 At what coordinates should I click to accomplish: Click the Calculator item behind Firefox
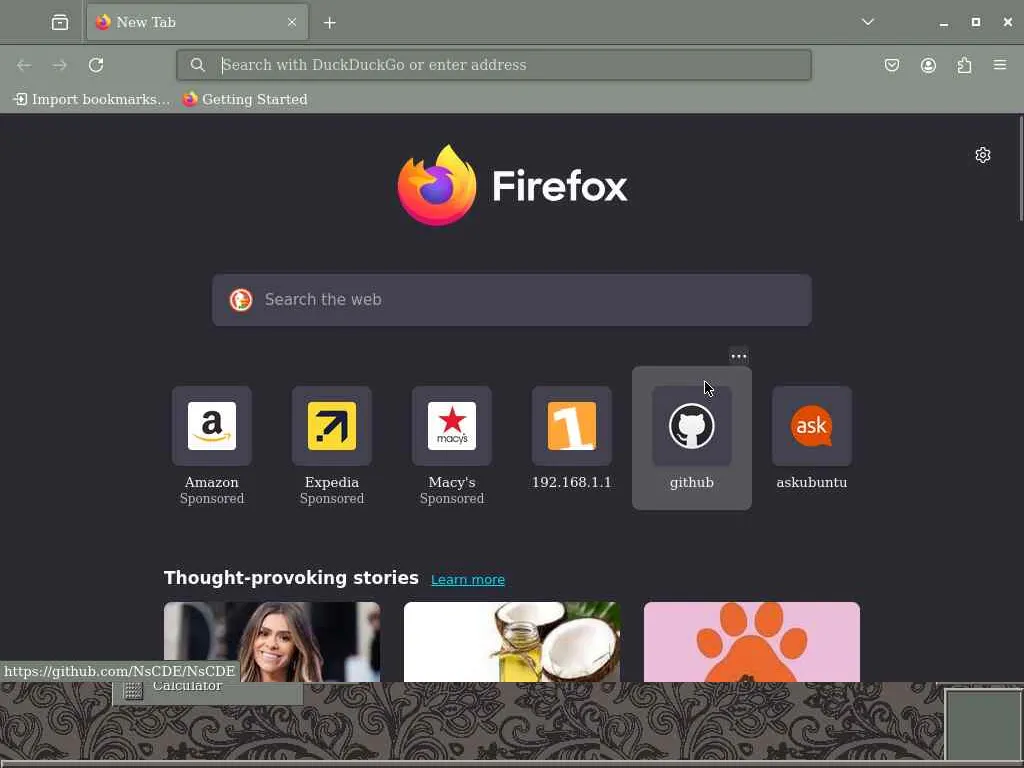(208, 692)
